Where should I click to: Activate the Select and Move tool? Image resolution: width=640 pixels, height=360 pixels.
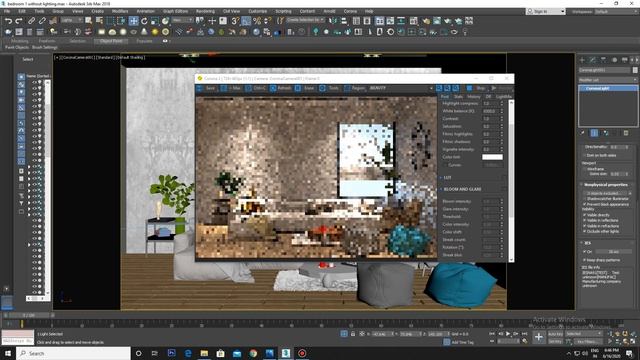(x=133, y=20)
